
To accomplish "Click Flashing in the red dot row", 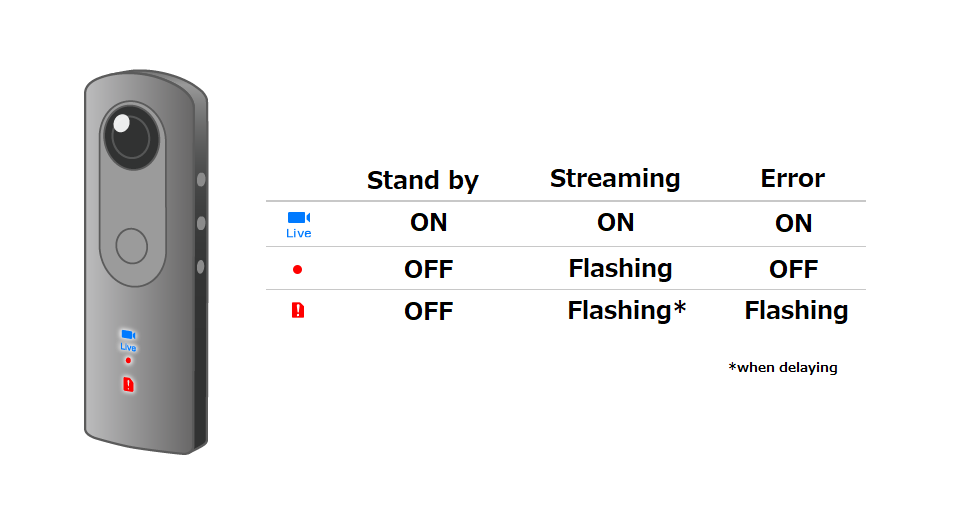I will point(620,268).
